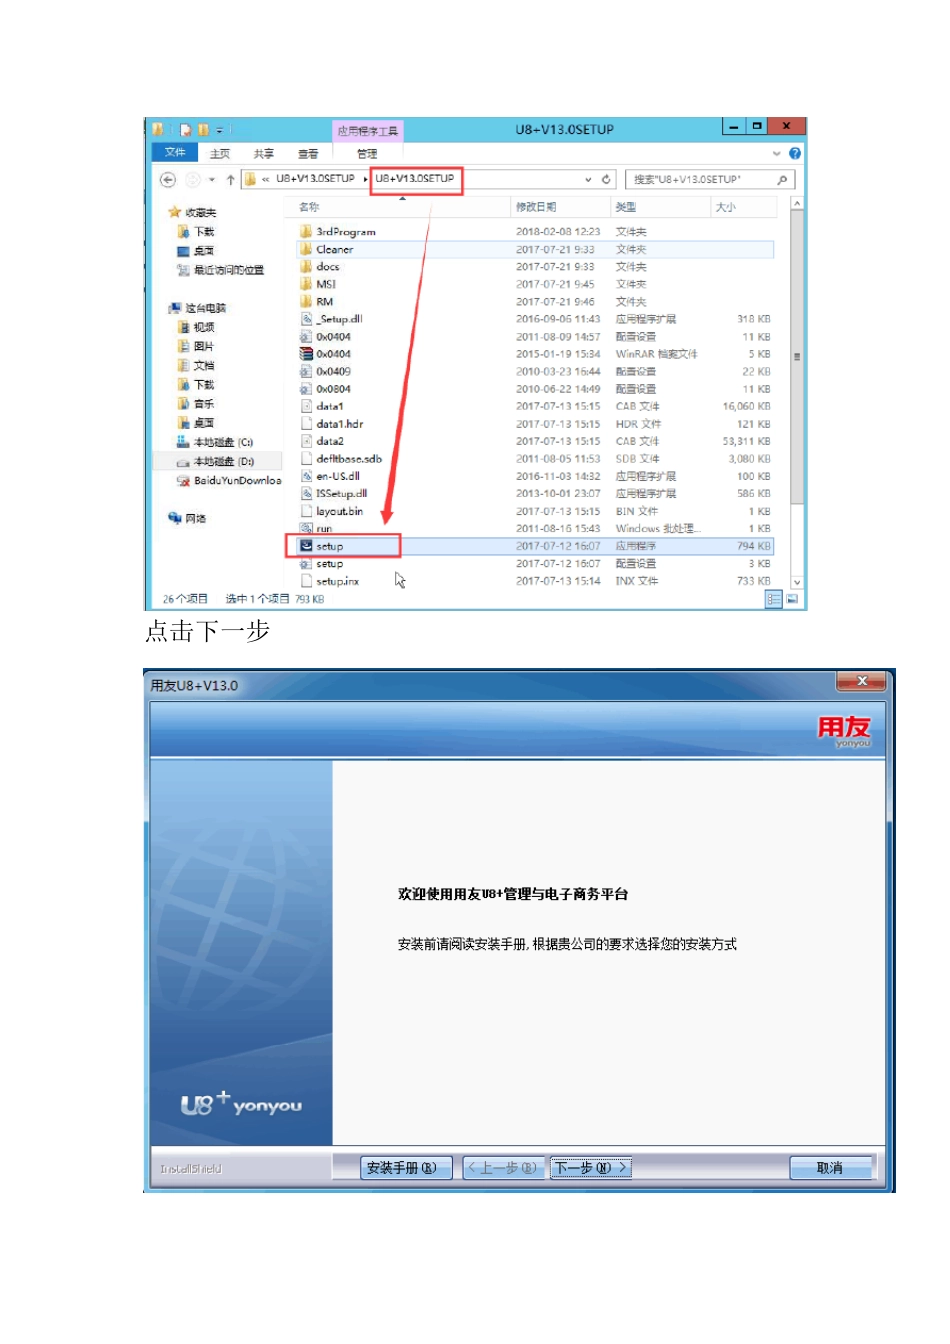
Task: Select the data2 file name
Action: point(330,441)
